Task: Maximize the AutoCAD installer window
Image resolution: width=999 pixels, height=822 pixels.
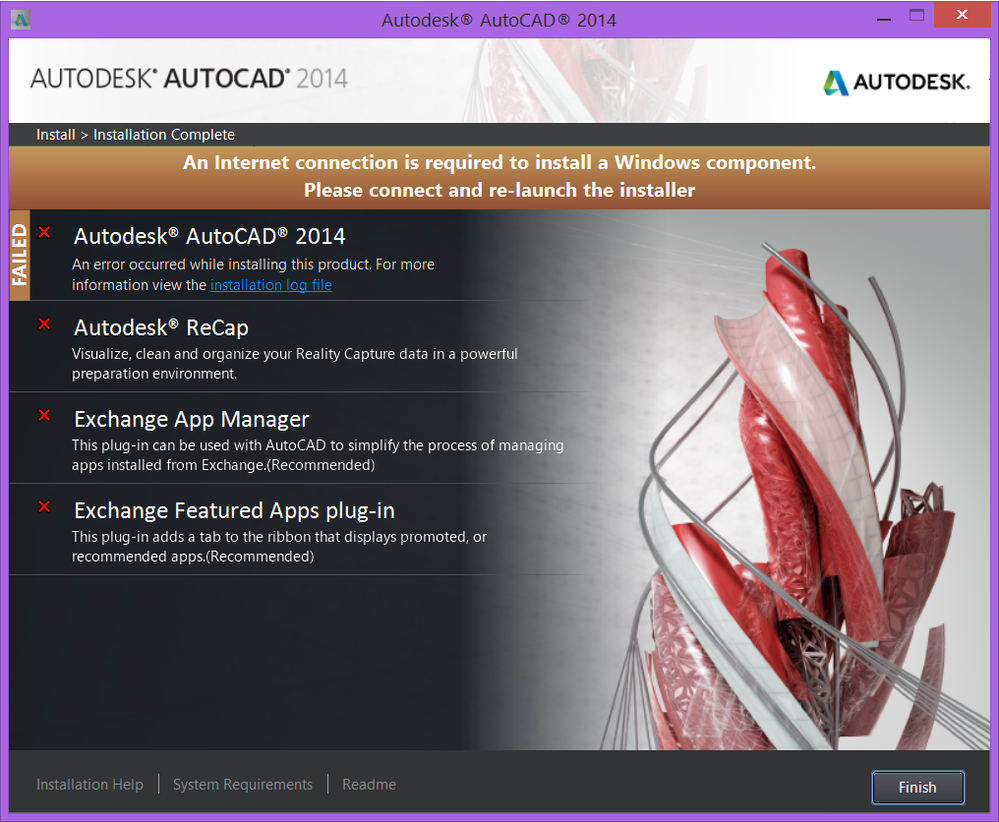Action: coord(917,16)
